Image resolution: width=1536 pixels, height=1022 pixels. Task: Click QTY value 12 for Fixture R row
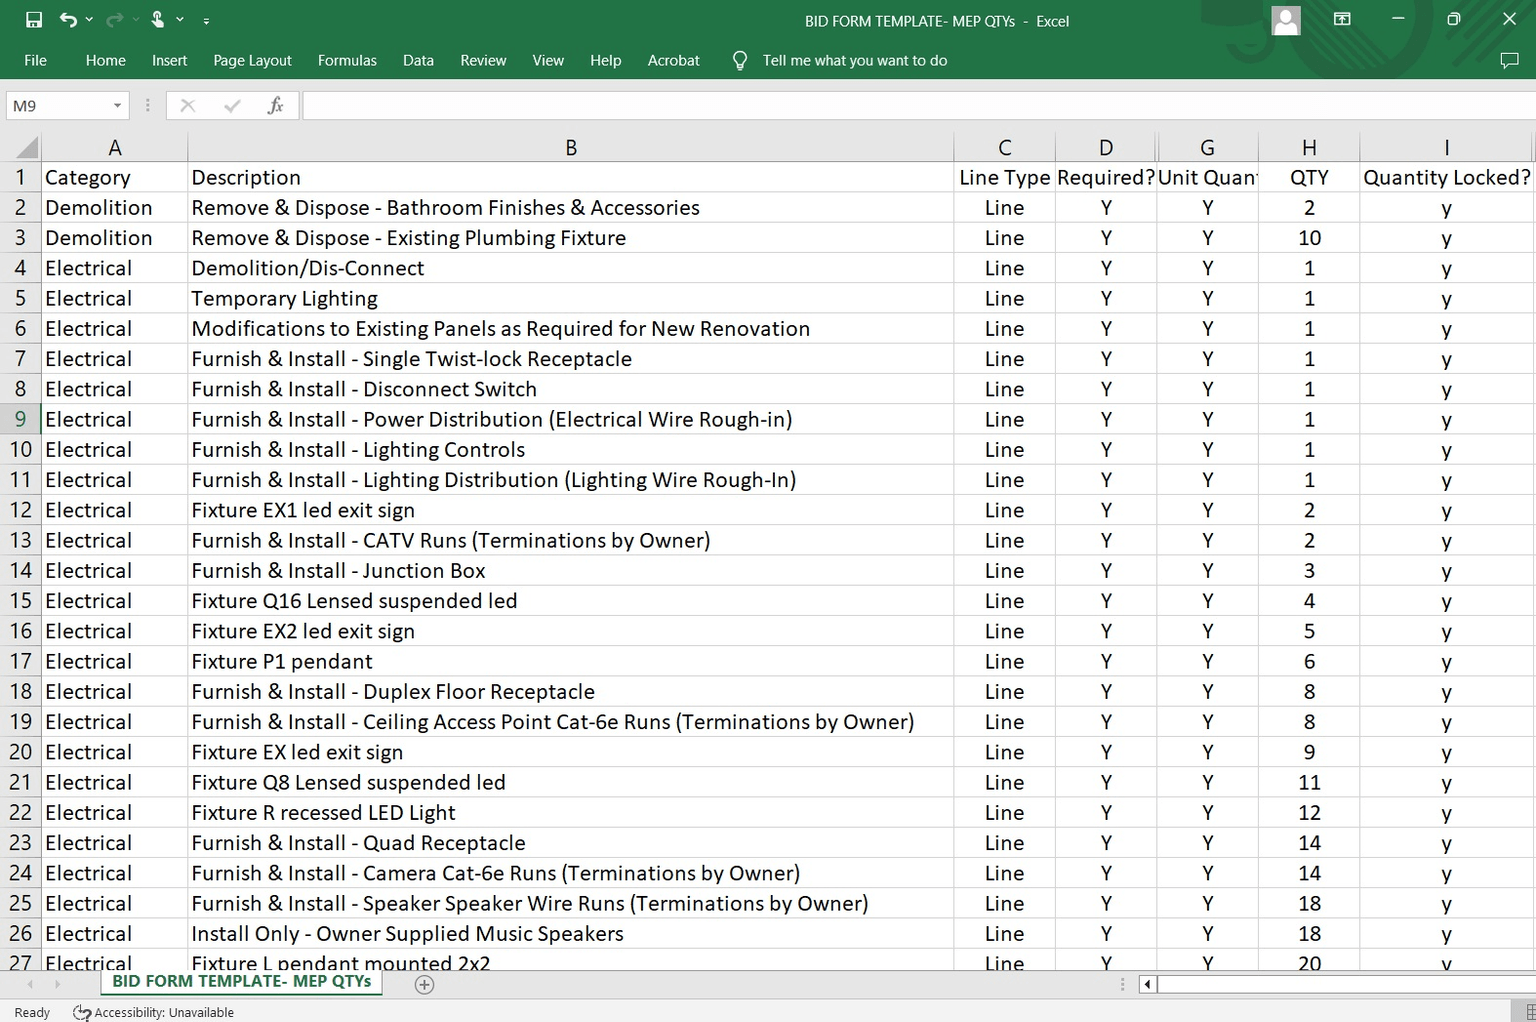pyautogui.click(x=1309, y=812)
